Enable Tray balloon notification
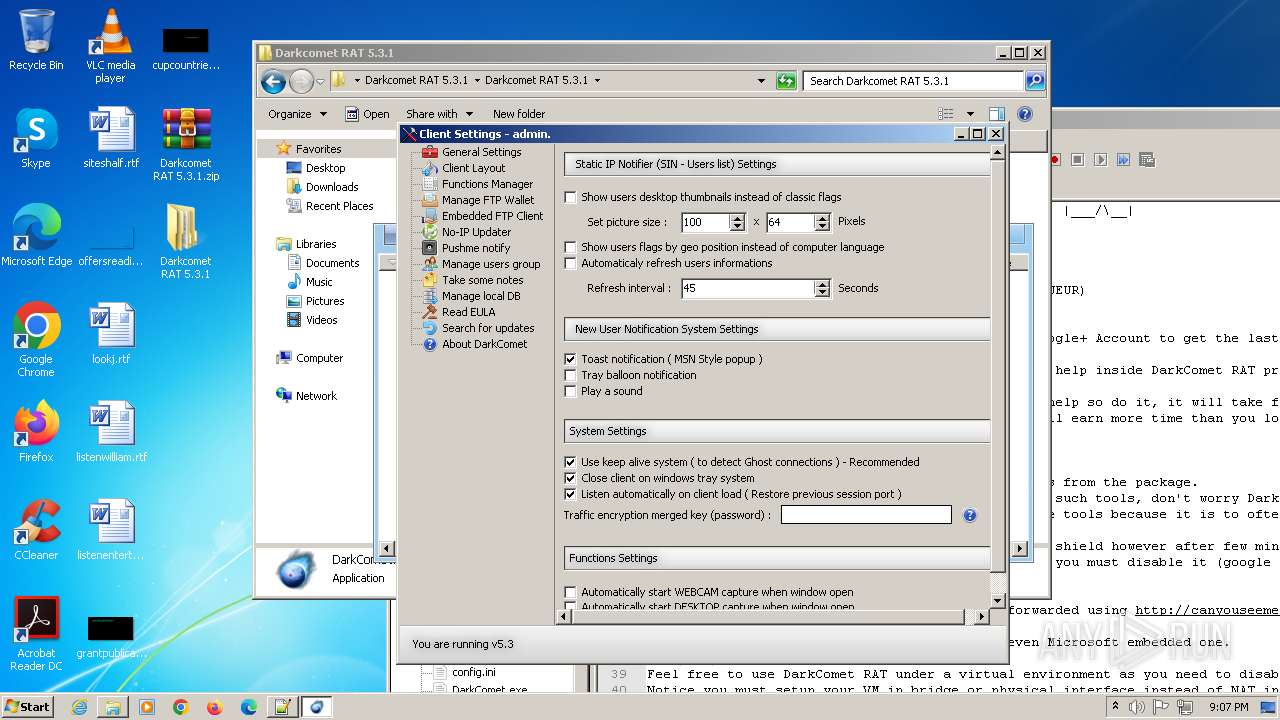Image resolution: width=1280 pixels, height=720 pixels. [571, 375]
